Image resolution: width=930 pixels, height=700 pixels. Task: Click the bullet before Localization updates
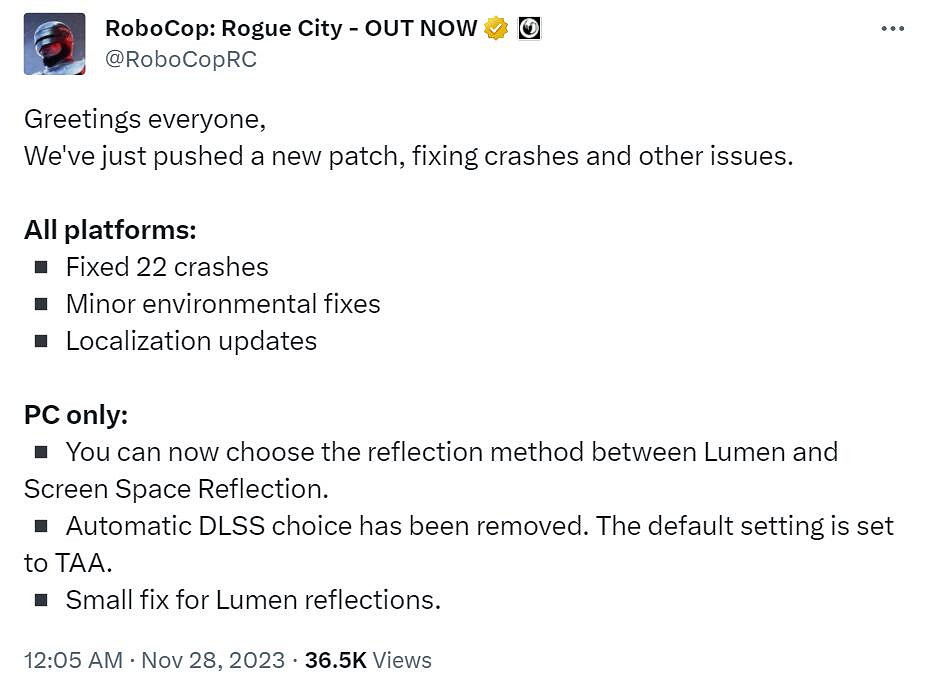point(41,341)
